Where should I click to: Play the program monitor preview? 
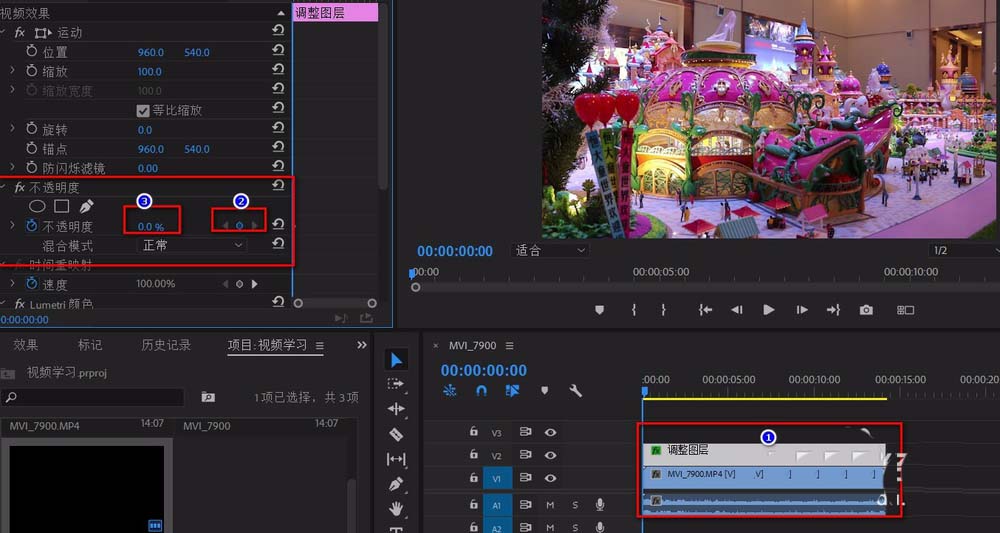click(x=768, y=310)
